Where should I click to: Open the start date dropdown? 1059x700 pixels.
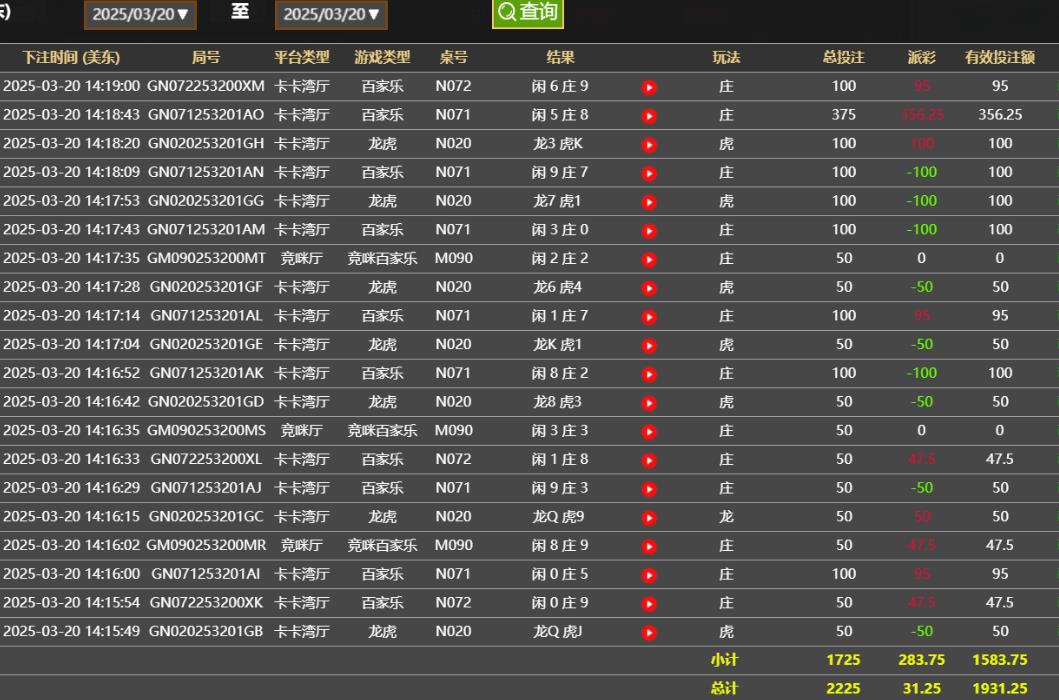pos(139,15)
